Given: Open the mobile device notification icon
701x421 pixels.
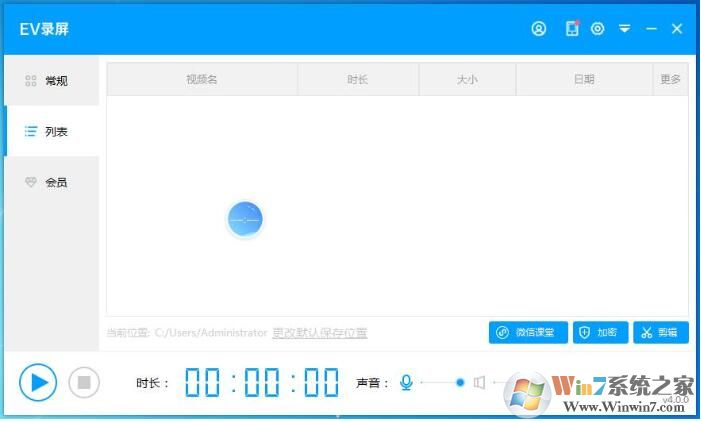Looking at the screenshot, I should tap(572, 29).
